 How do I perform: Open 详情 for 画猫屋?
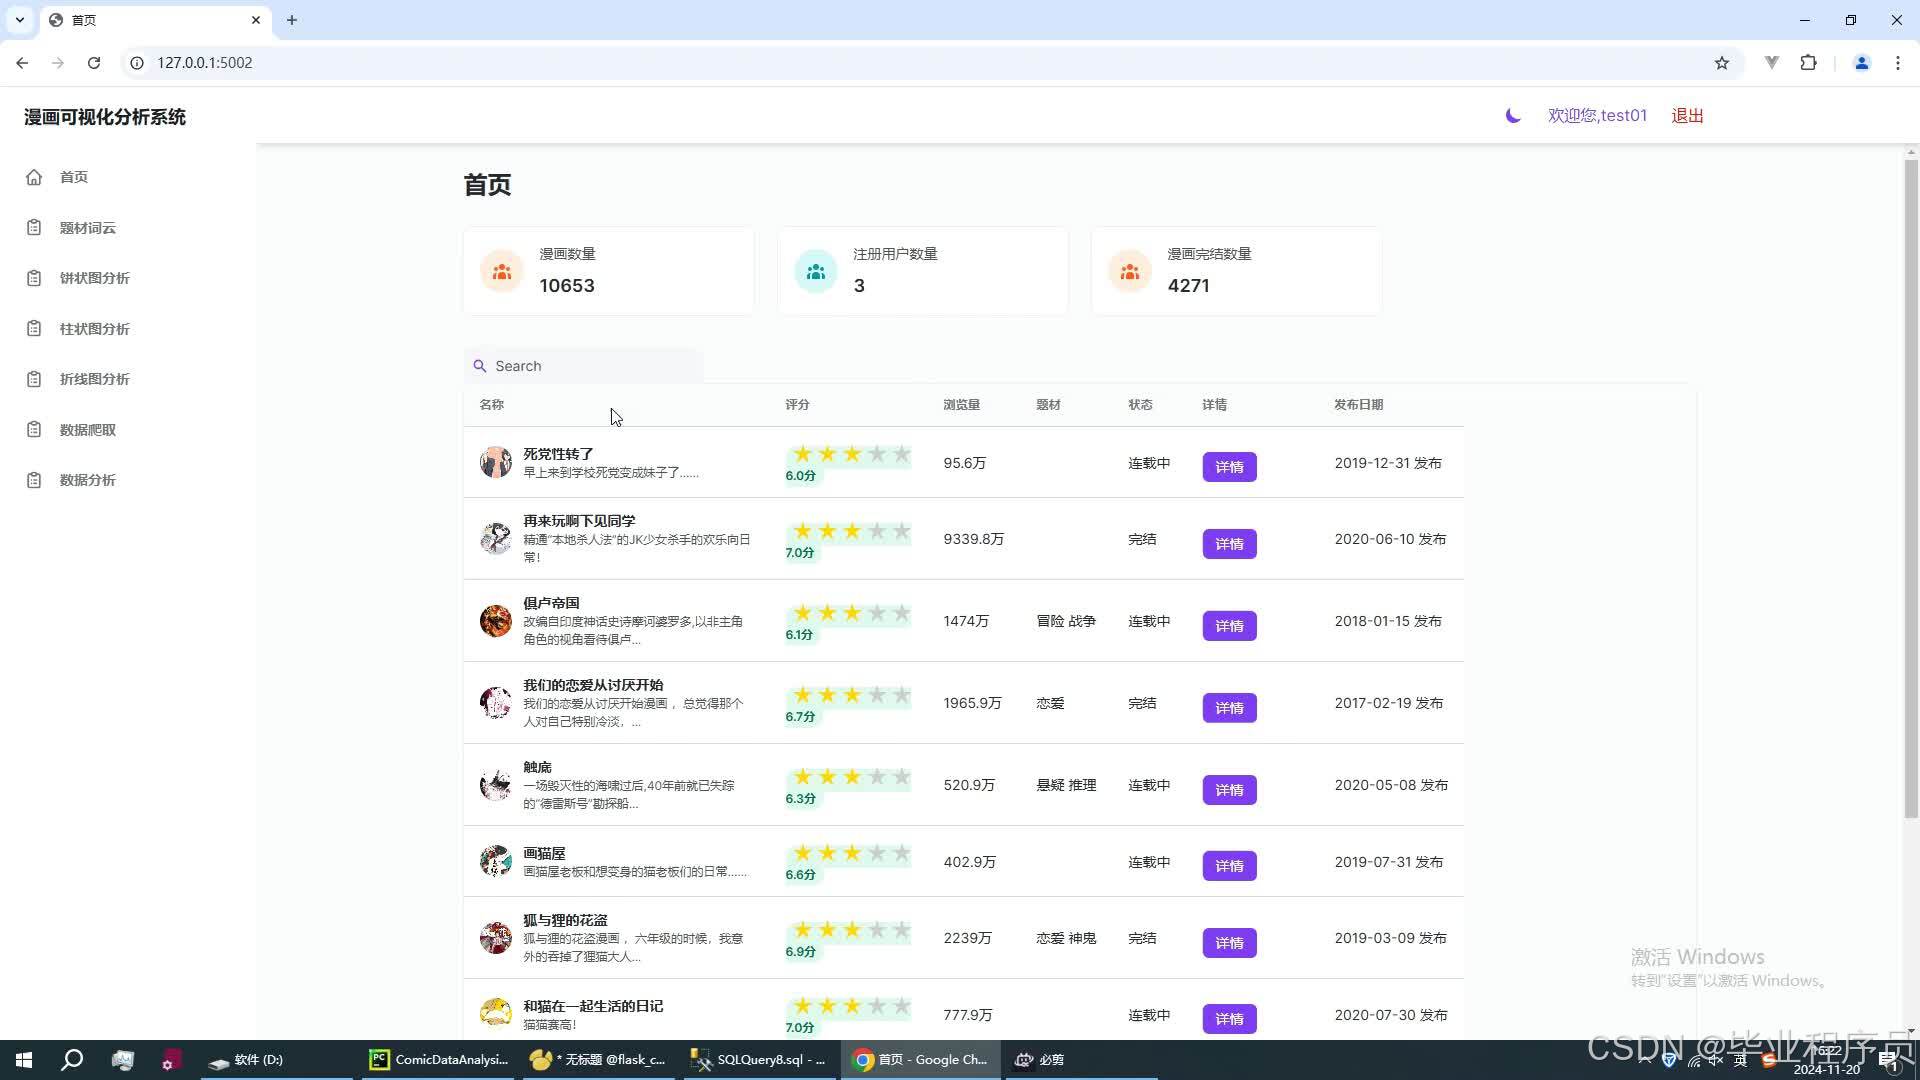[x=1229, y=866]
